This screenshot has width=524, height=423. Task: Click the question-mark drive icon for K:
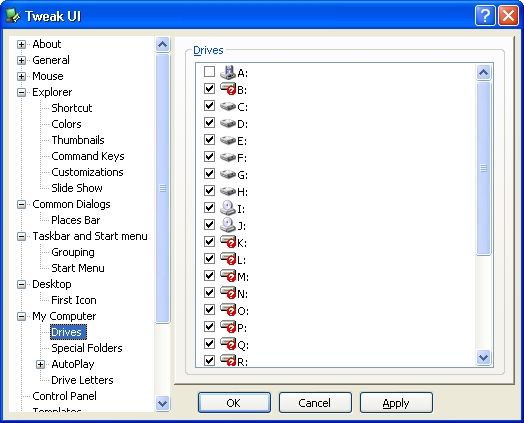coord(228,242)
